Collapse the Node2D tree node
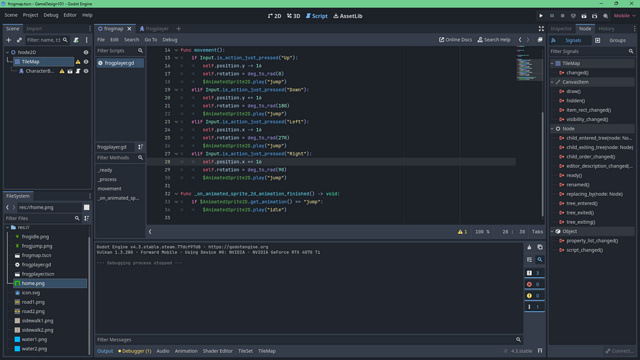 pos(7,52)
